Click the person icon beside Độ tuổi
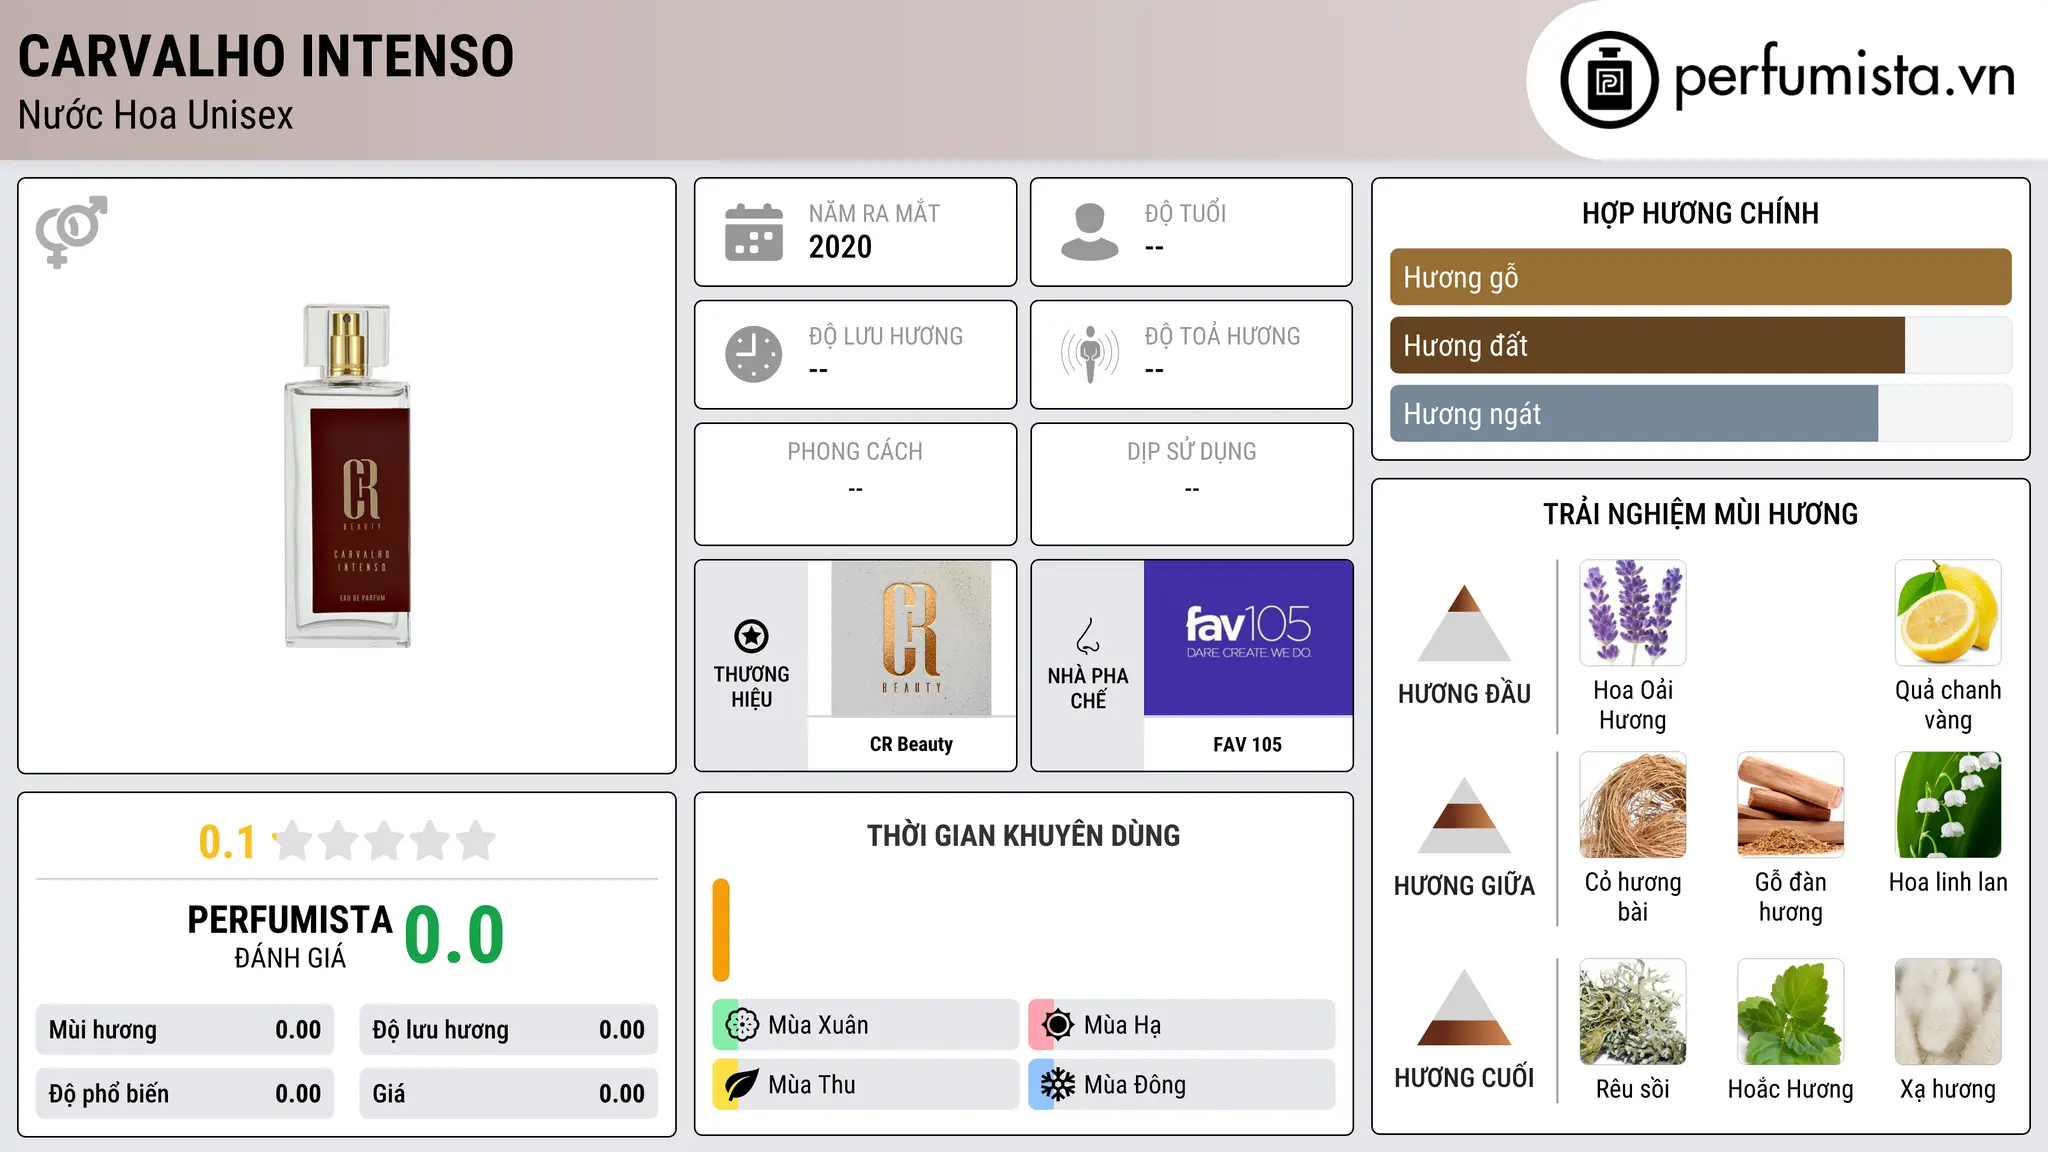Viewport: 2048px width, 1152px height. [x=1089, y=232]
